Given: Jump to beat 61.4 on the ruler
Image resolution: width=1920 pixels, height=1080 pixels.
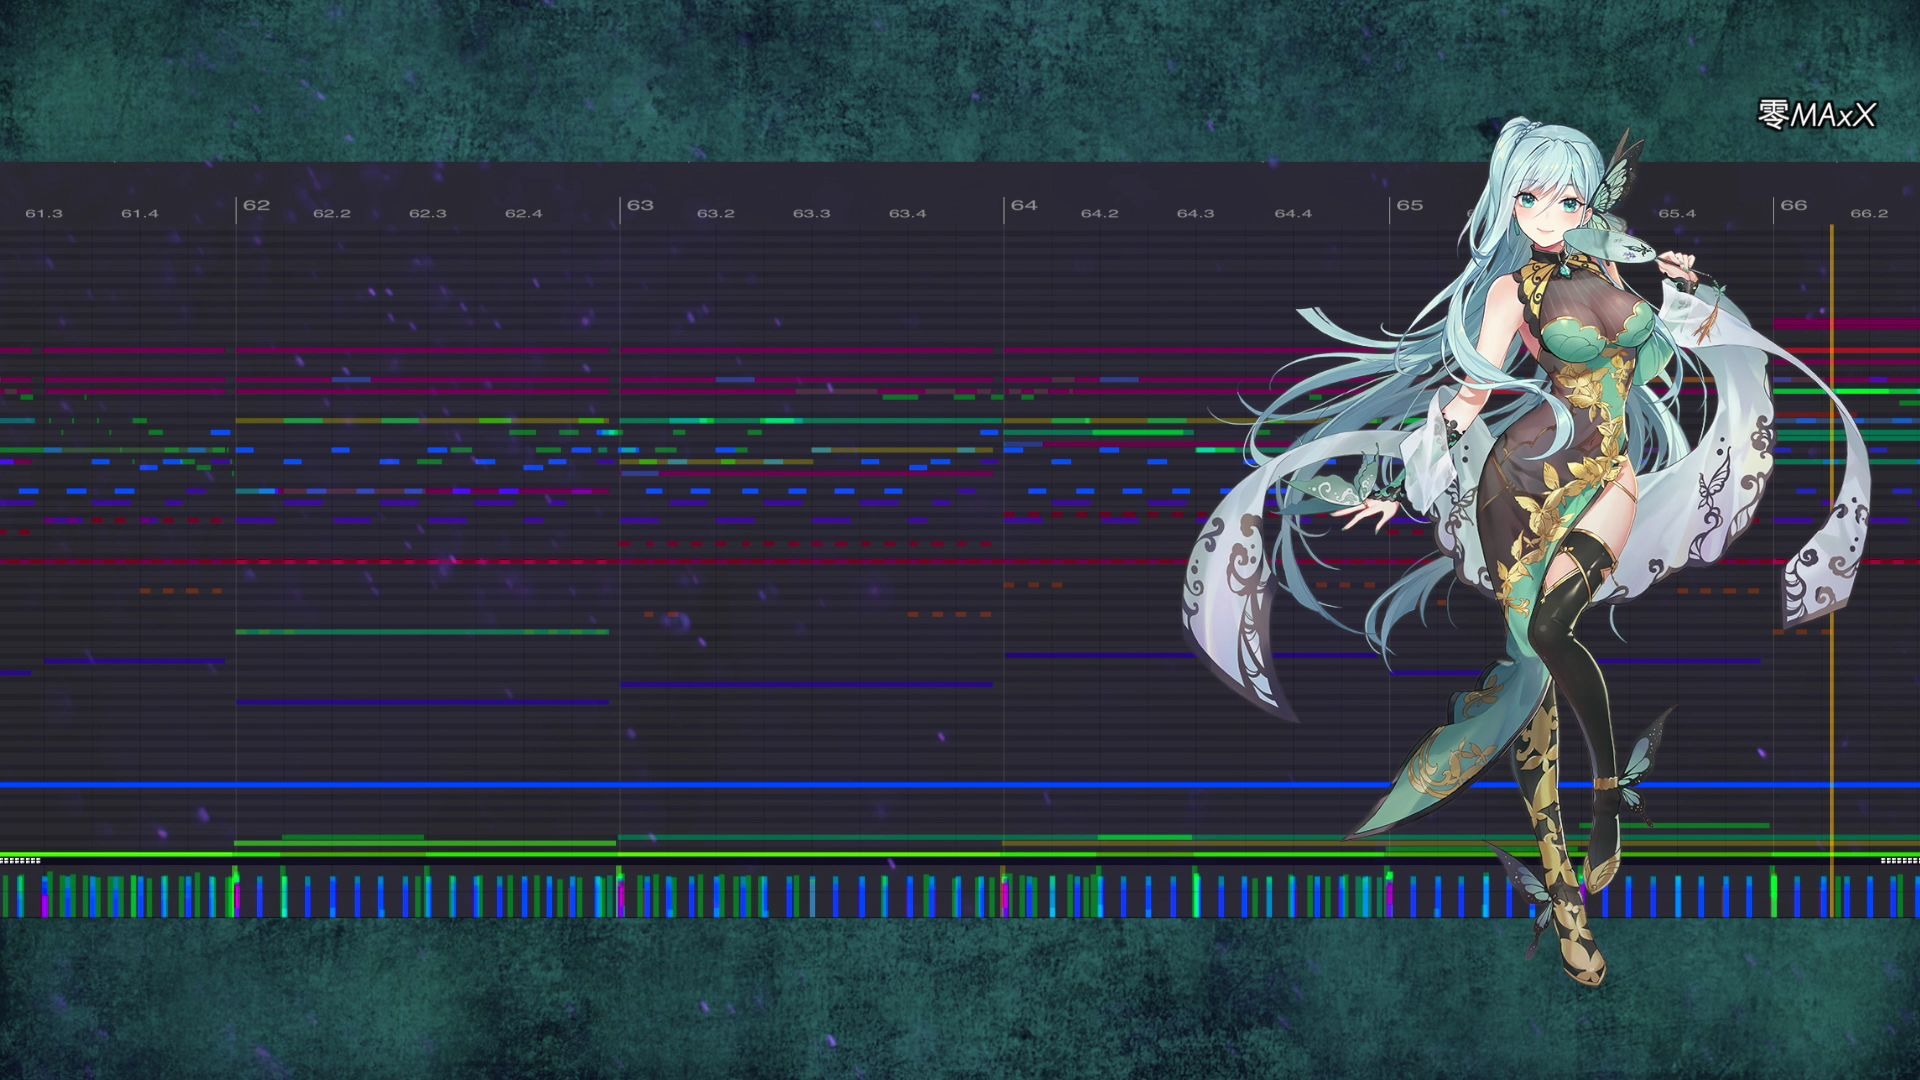Looking at the screenshot, I should click(x=140, y=214).
